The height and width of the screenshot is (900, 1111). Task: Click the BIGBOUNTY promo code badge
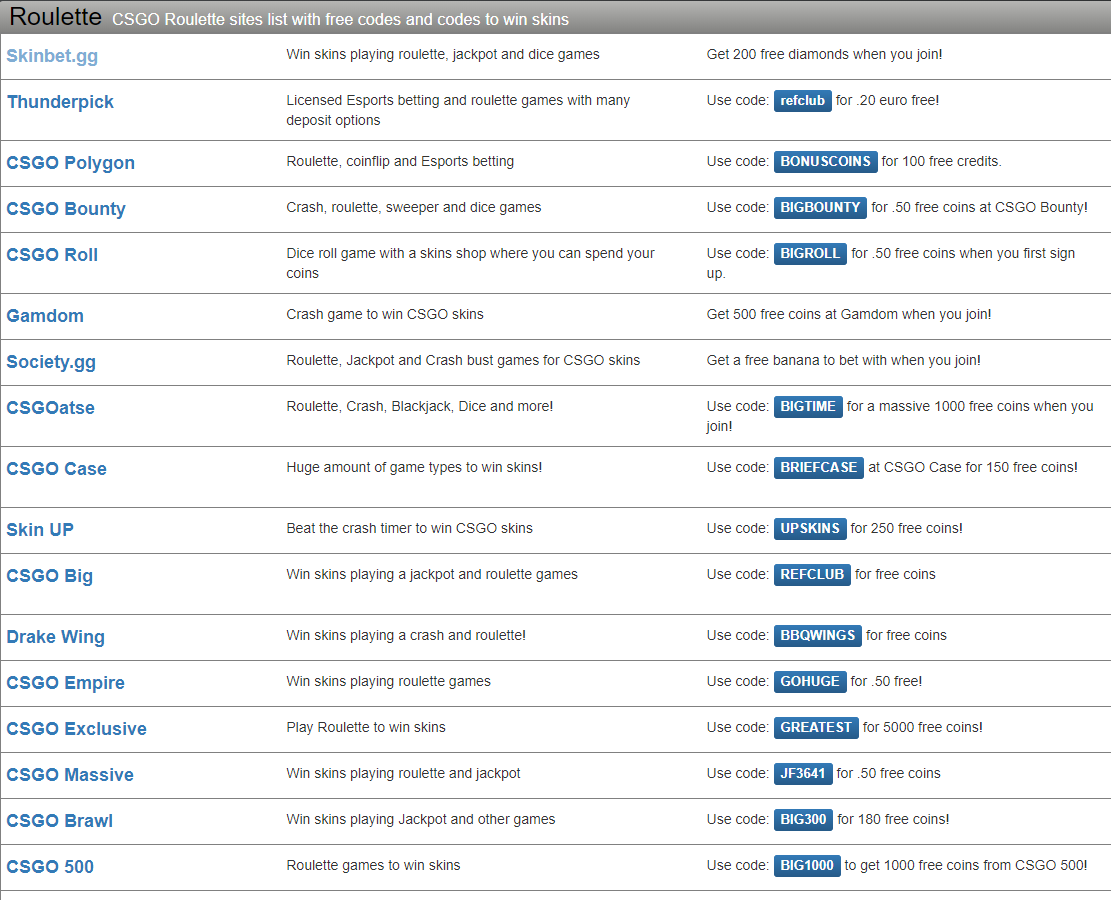820,208
